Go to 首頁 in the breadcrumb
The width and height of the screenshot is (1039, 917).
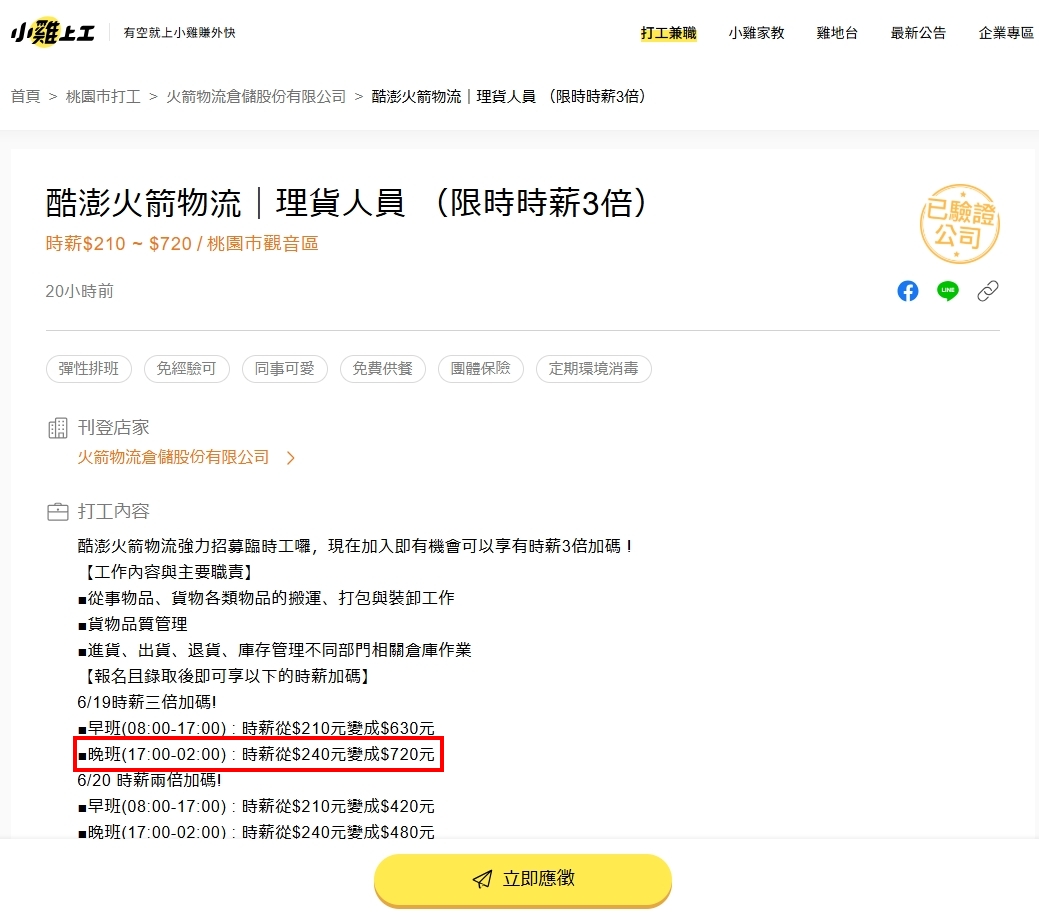point(25,97)
